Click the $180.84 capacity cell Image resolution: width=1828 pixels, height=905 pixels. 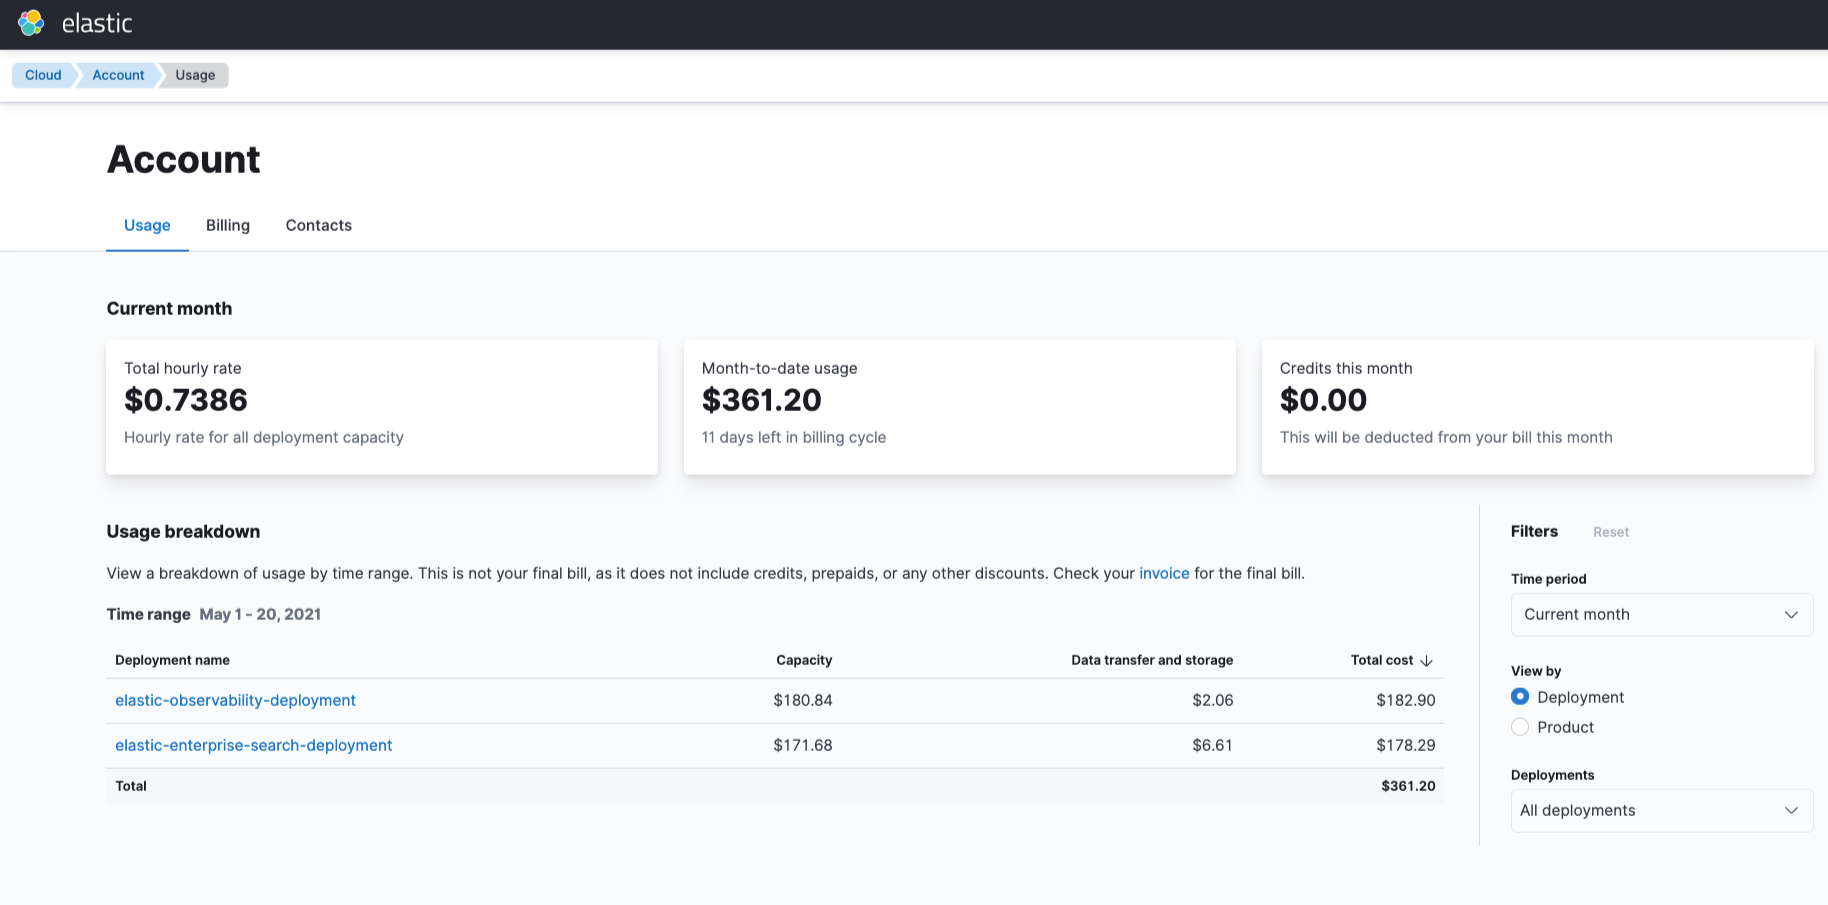point(803,700)
